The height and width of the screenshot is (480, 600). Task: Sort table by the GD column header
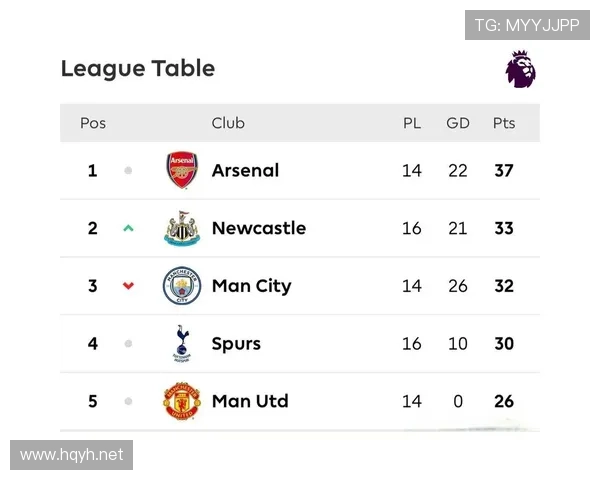pyautogui.click(x=458, y=123)
